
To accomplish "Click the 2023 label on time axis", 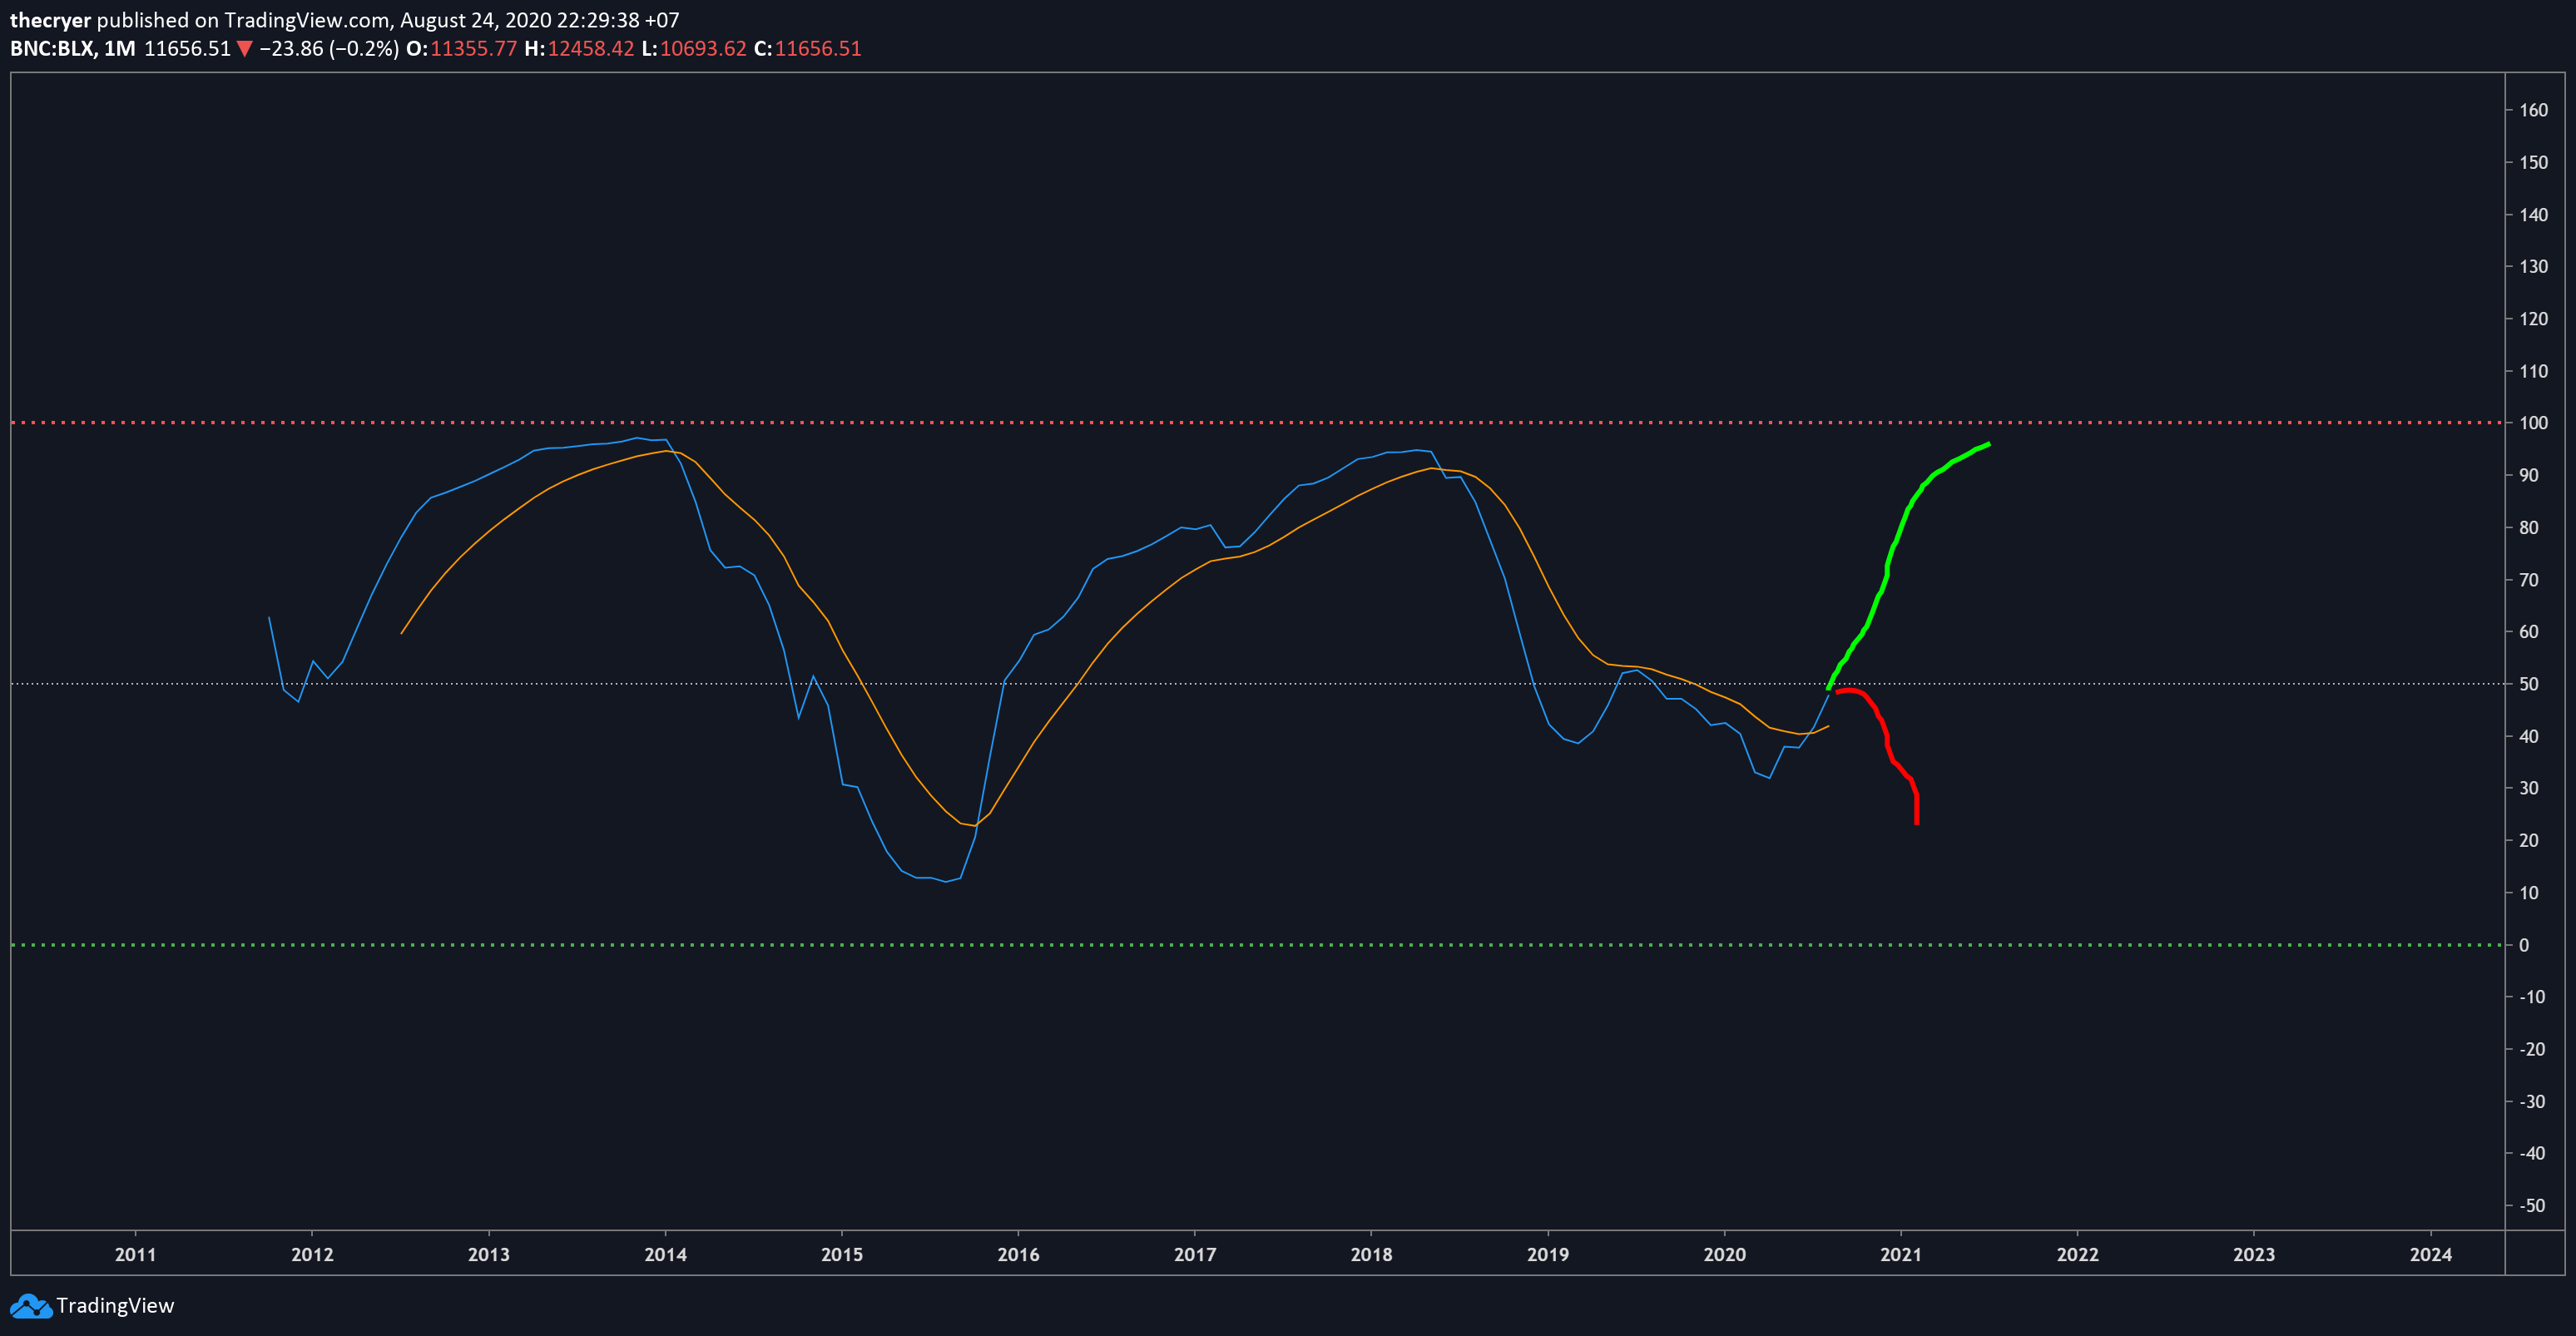I will pos(2254,1254).
